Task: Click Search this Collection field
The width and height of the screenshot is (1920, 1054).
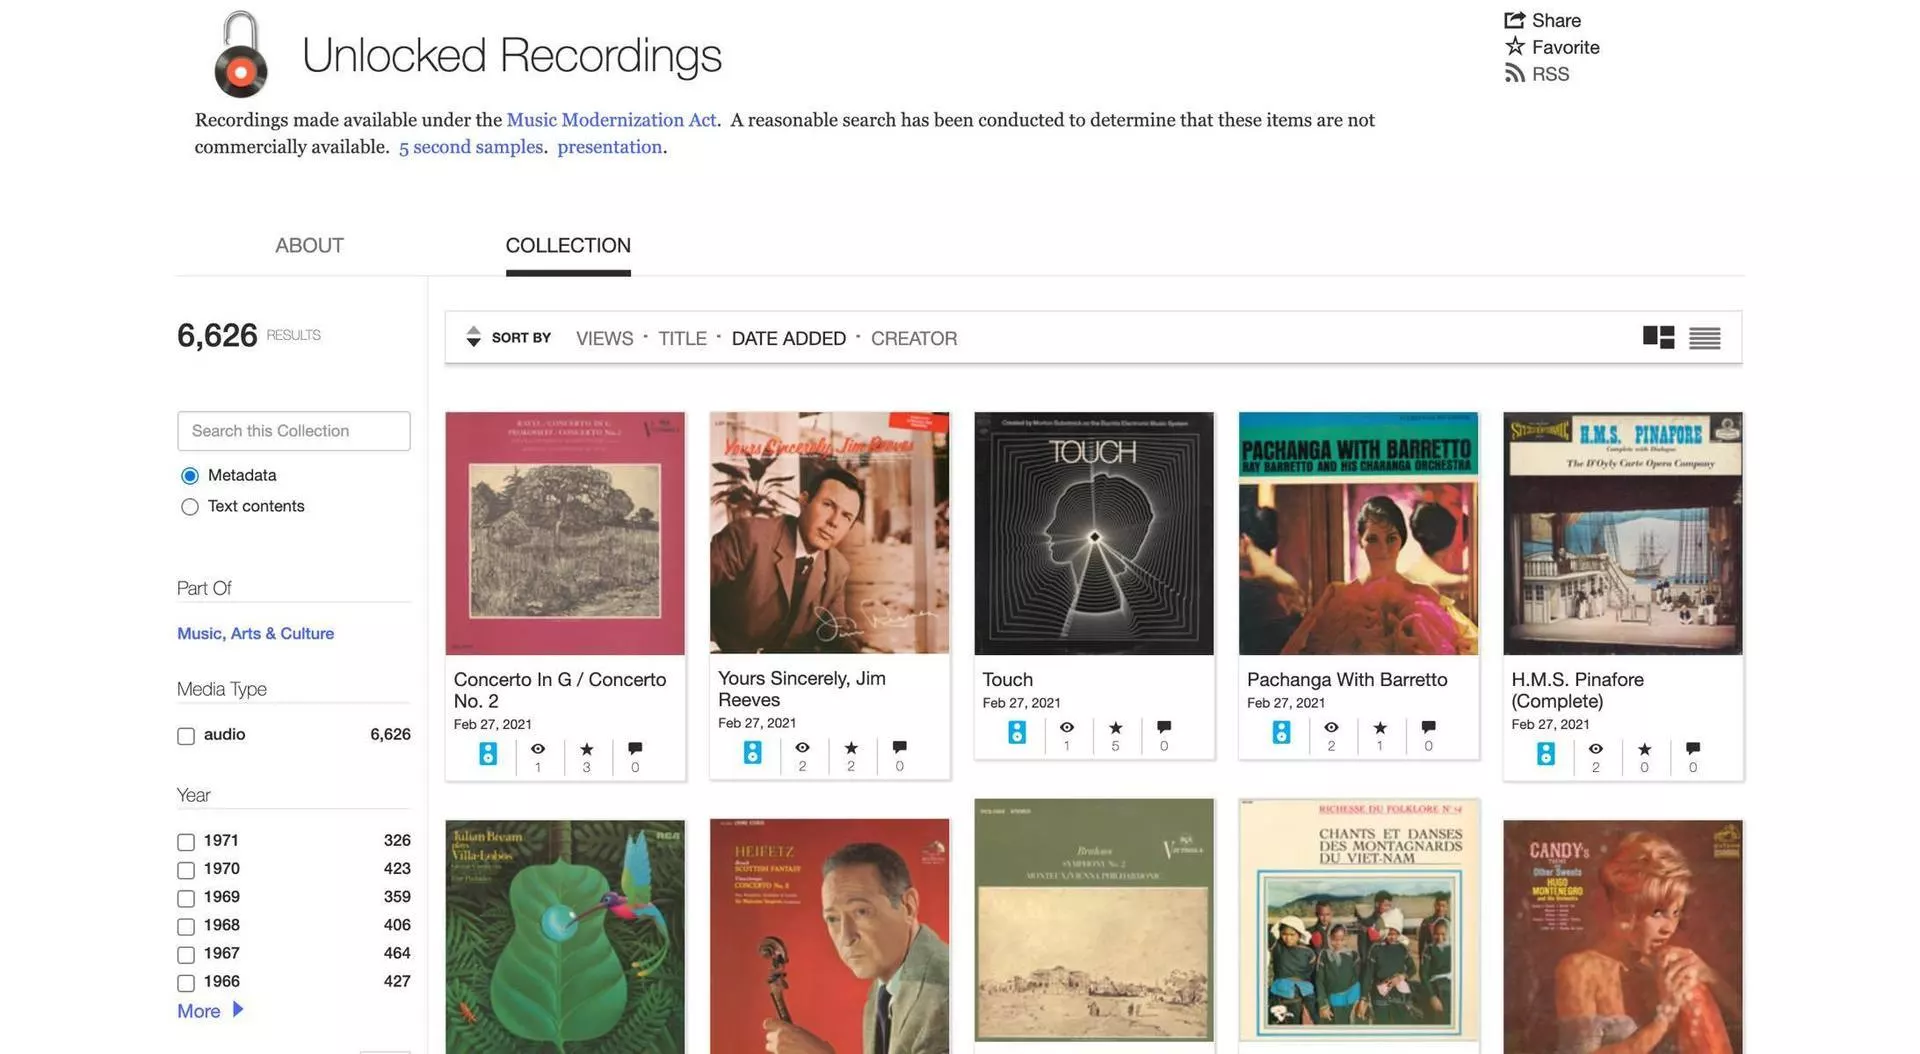Action: 294,431
